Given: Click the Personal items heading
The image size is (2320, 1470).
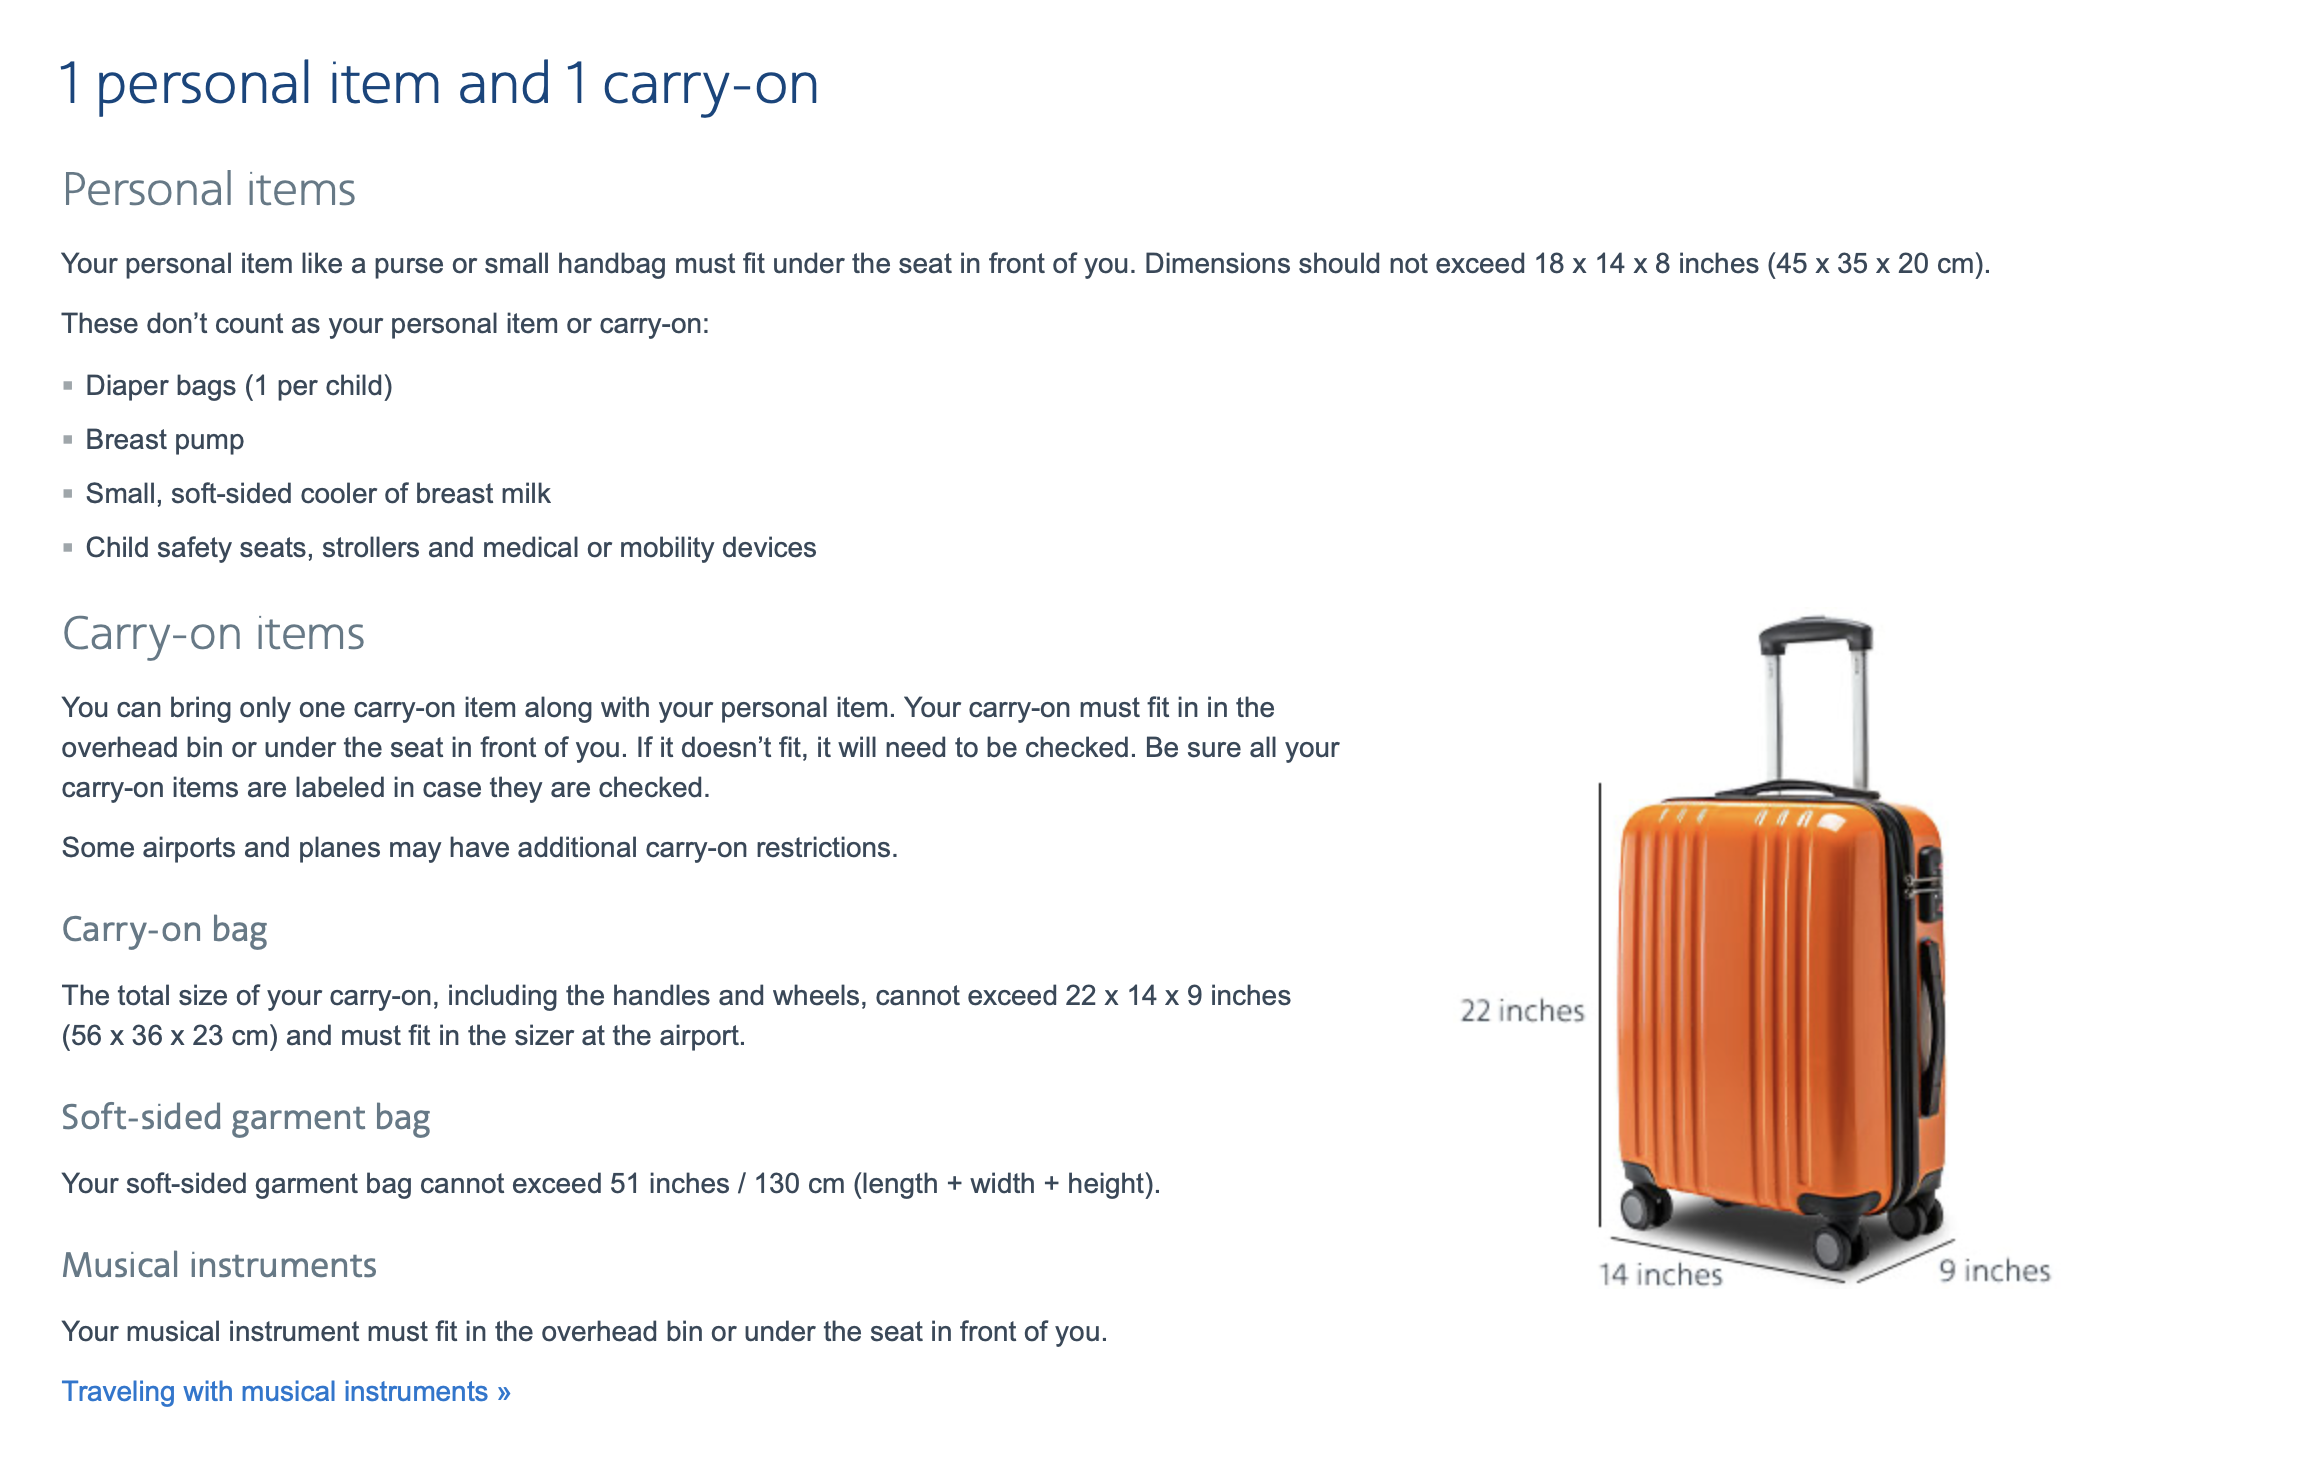Looking at the screenshot, I should 208,190.
